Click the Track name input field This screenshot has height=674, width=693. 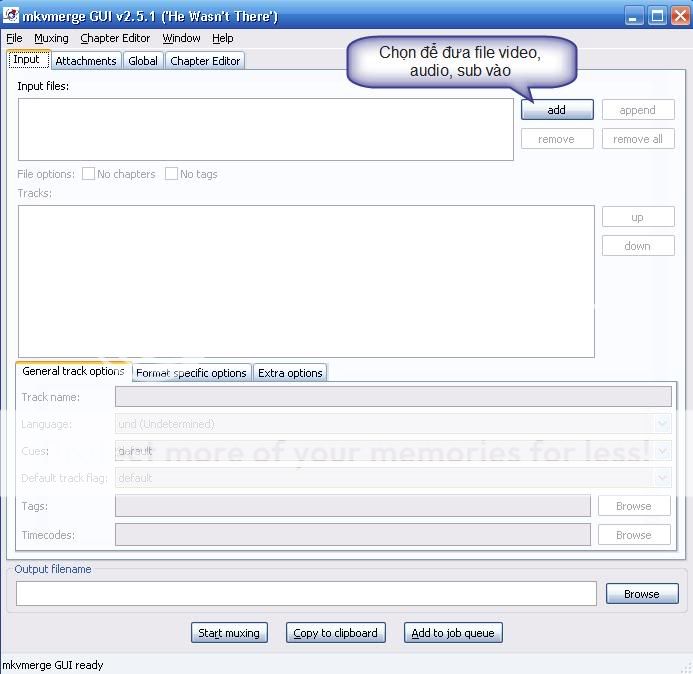[x=393, y=397]
